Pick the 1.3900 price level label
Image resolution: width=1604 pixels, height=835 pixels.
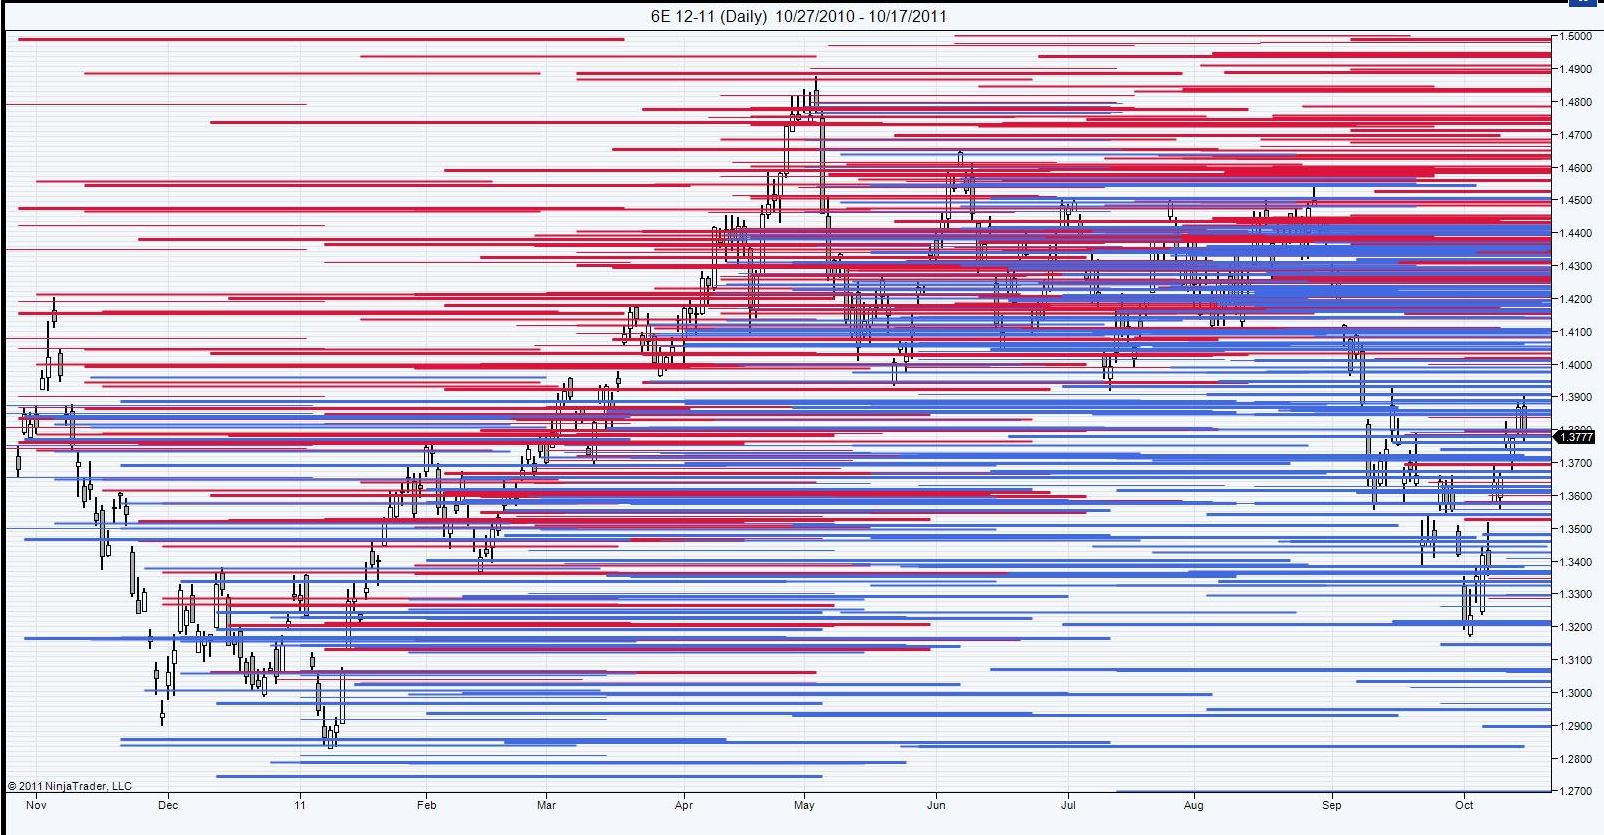tap(1576, 398)
